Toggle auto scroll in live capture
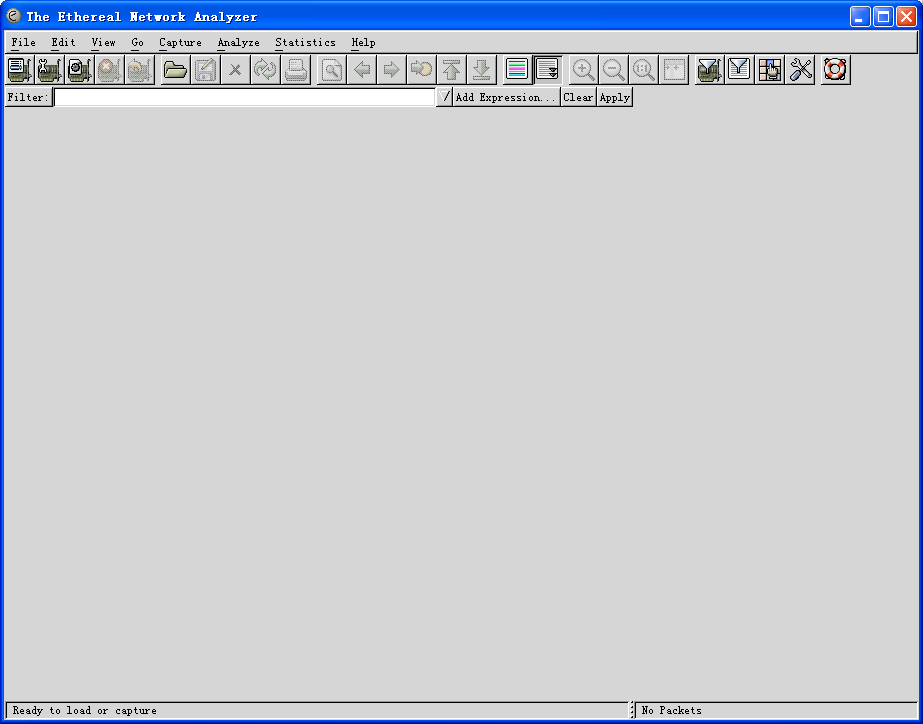Image resolution: width=923 pixels, height=724 pixels. (547, 70)
